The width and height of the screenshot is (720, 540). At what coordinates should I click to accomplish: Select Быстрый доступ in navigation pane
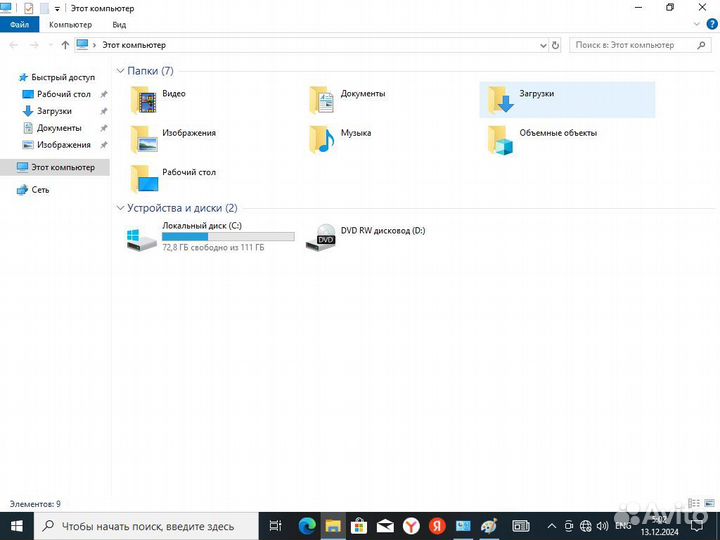tap(63, 77)
